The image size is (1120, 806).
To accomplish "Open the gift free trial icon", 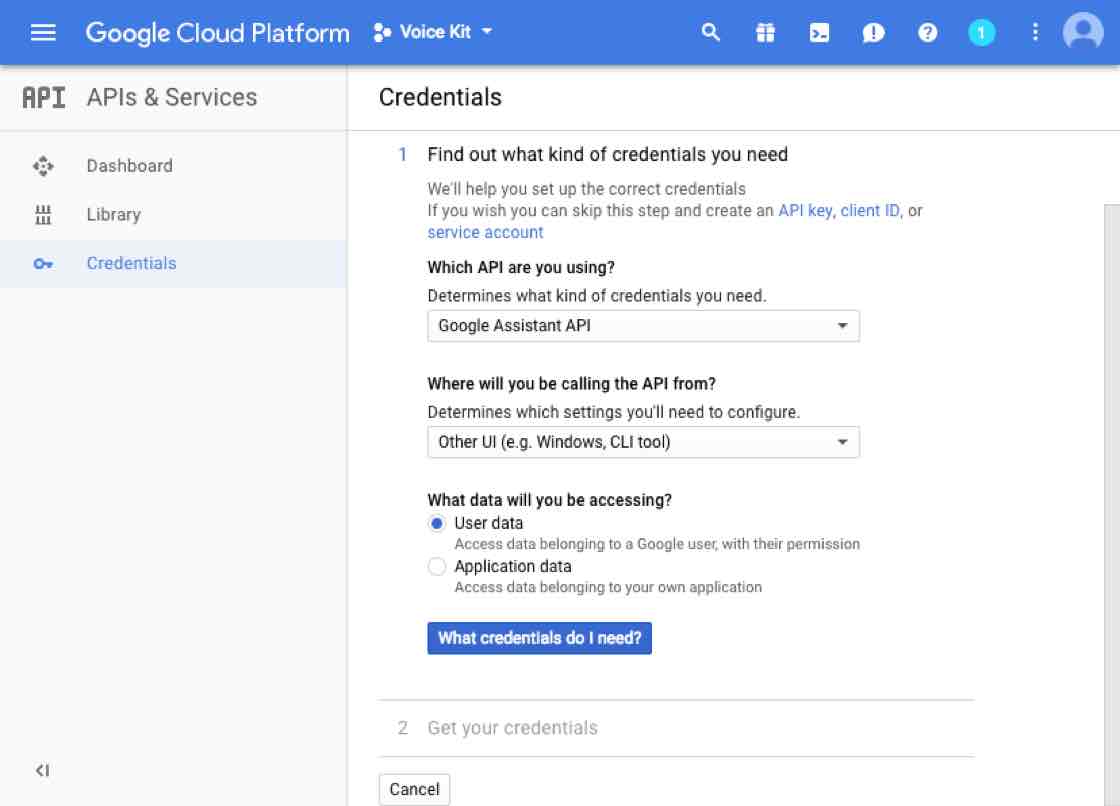I will pos(765,33).
